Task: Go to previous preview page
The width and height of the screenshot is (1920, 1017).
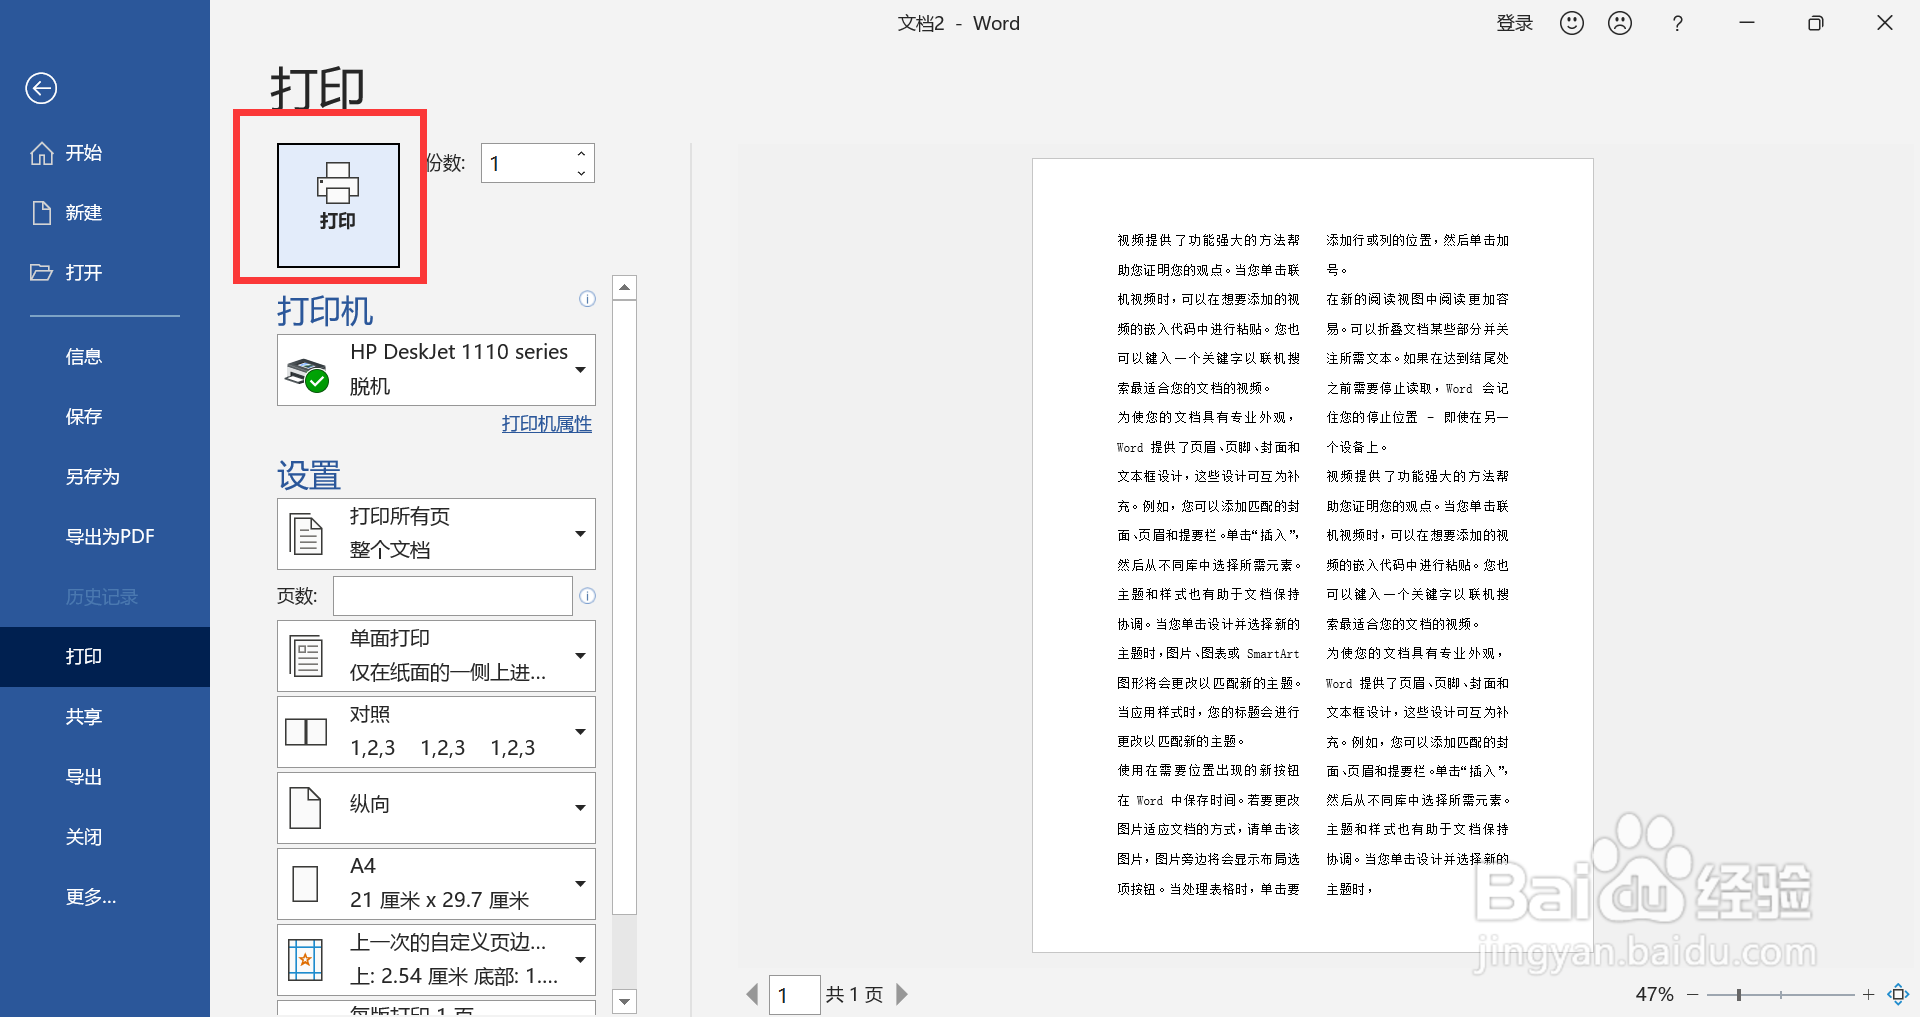Action: pyautogui.click(x=752, y=994)
